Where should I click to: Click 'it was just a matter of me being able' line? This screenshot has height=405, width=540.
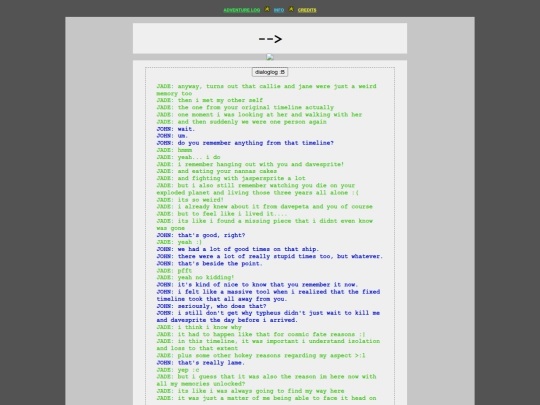pos(266,398)
